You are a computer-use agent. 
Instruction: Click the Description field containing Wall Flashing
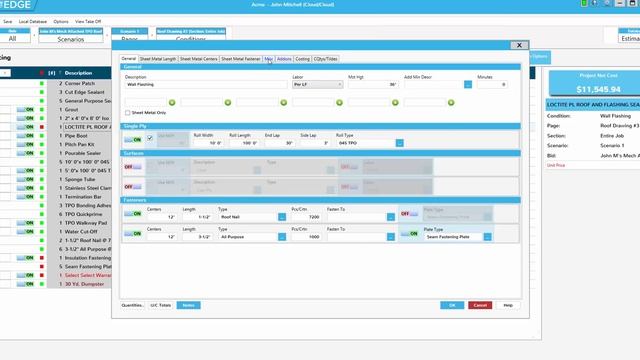coord(206,84)
